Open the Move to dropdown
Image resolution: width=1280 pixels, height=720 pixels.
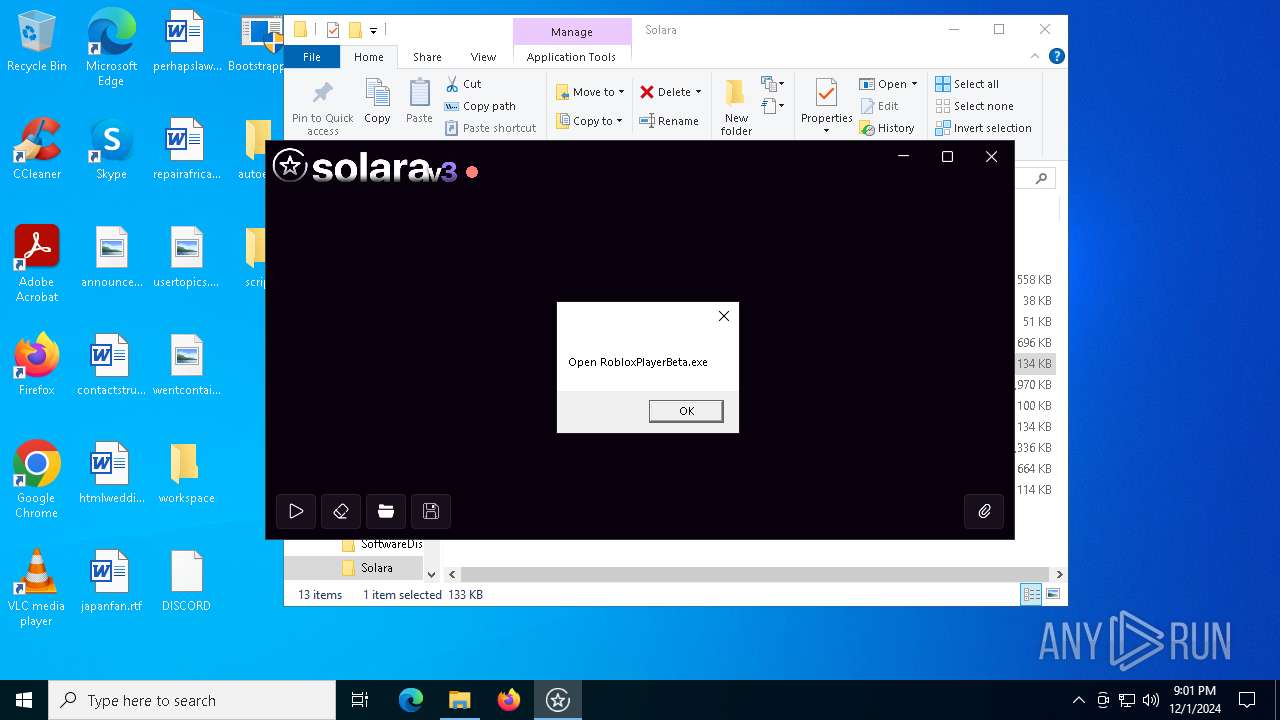[x=590, y=92]
